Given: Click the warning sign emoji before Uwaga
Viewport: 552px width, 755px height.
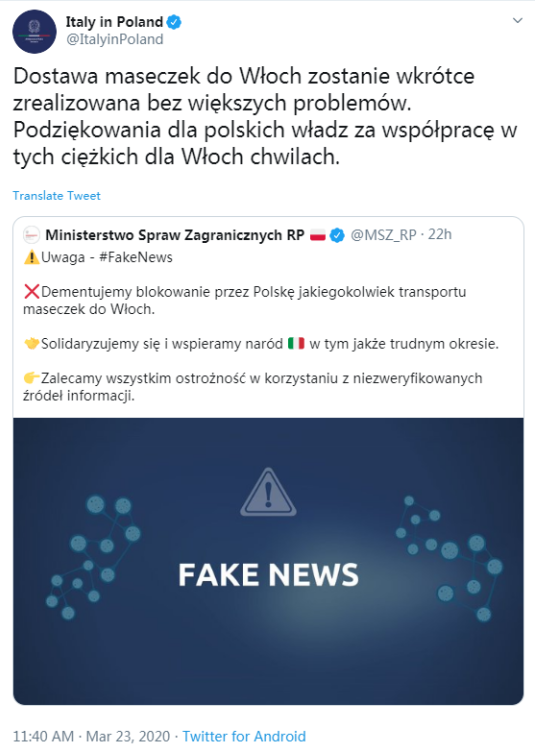Looking at the screenshot, I should click(x=31, y=258).
